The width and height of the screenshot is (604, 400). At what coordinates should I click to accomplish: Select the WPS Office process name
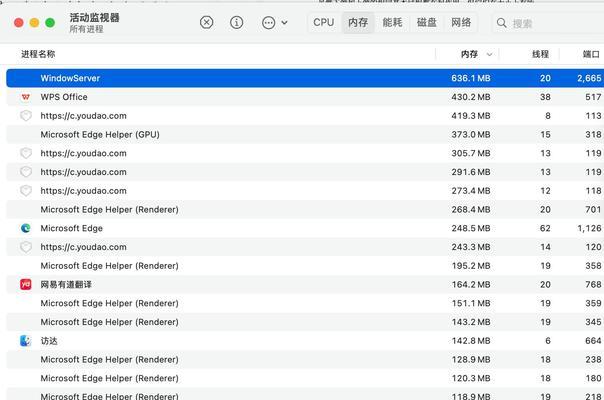click(x=64, y=97)
